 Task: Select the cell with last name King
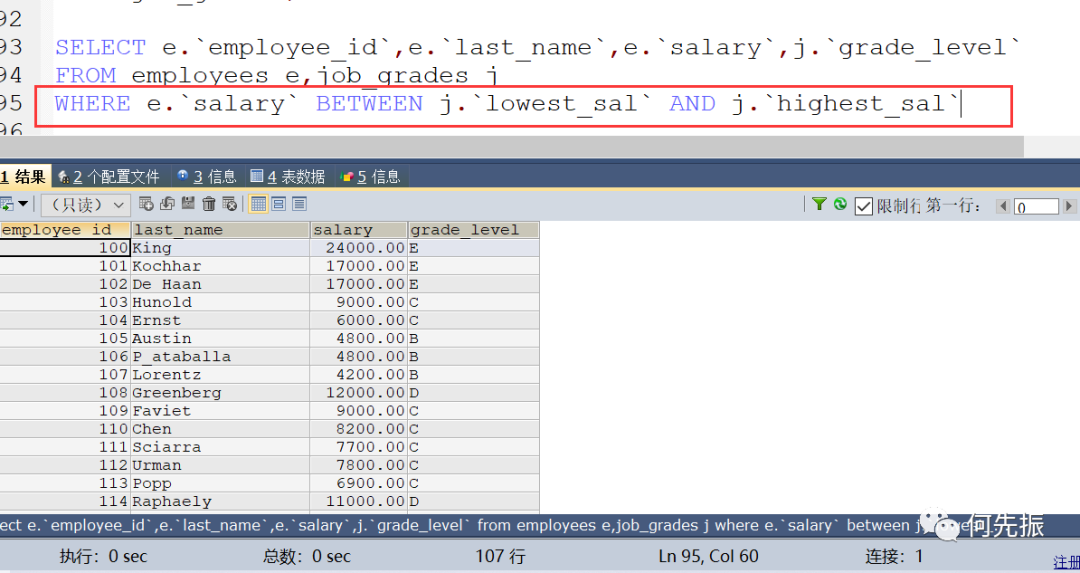click(220, 248)
